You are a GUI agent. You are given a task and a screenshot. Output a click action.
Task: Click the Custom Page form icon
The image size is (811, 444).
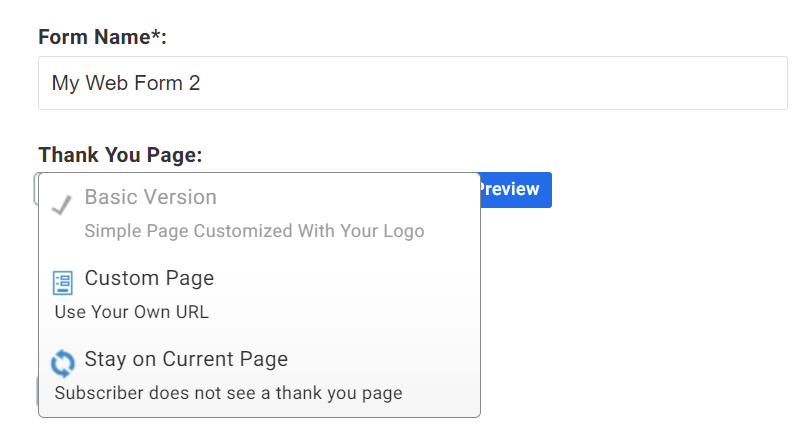pos(62,284)
